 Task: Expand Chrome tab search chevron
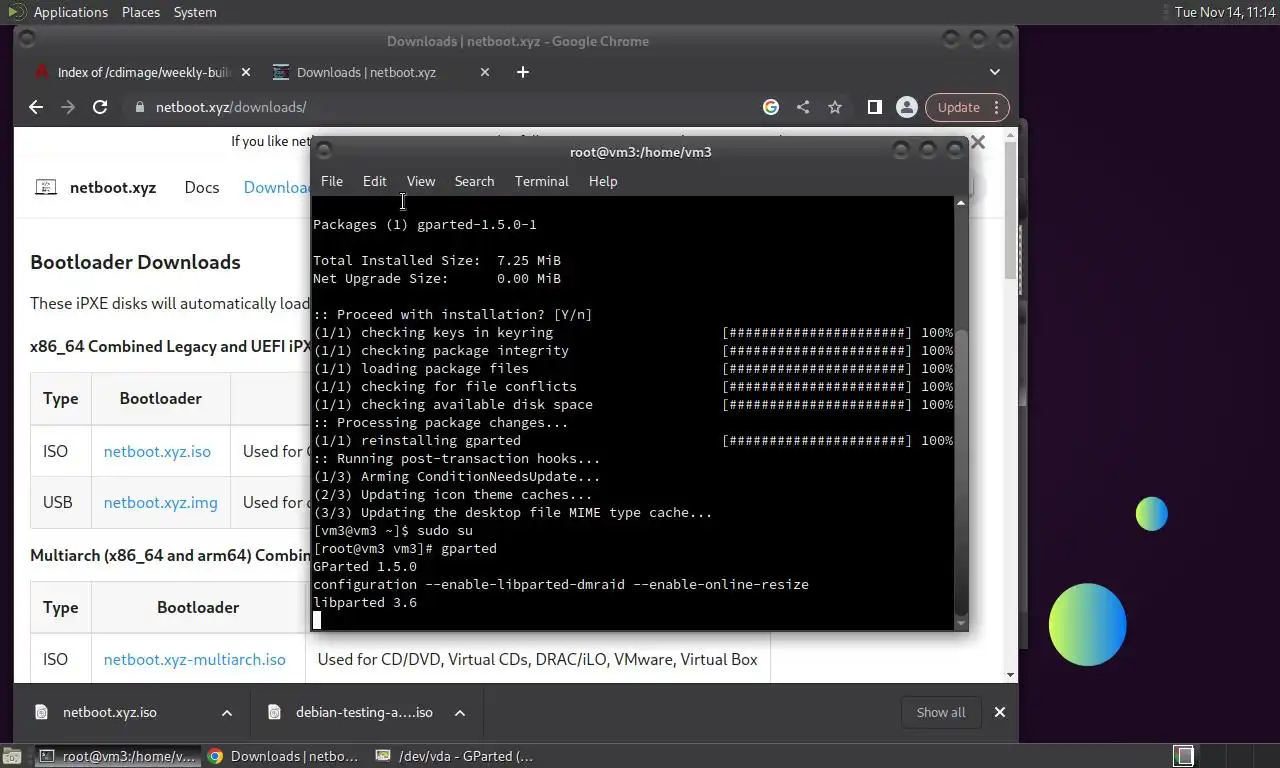click(x=994, y=72)
